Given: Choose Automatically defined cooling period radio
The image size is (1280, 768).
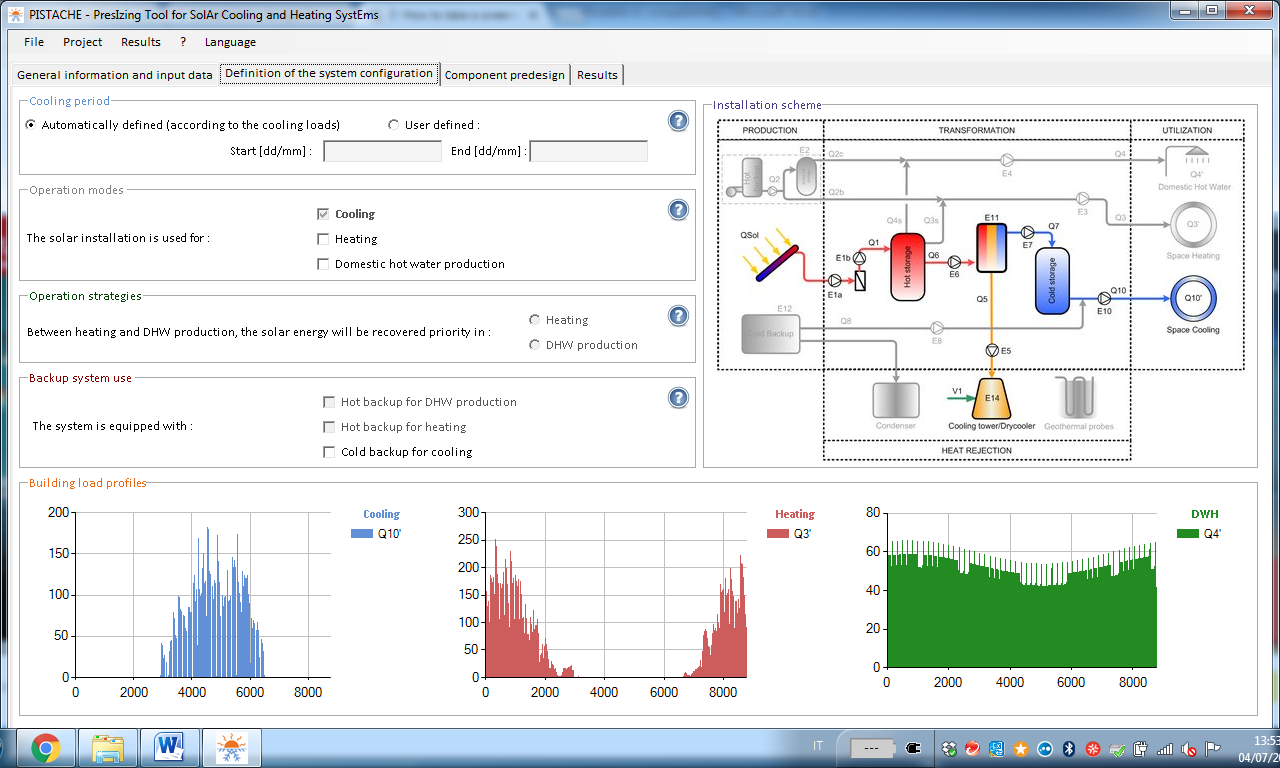Looking at the screenshot, I should 31,125.
